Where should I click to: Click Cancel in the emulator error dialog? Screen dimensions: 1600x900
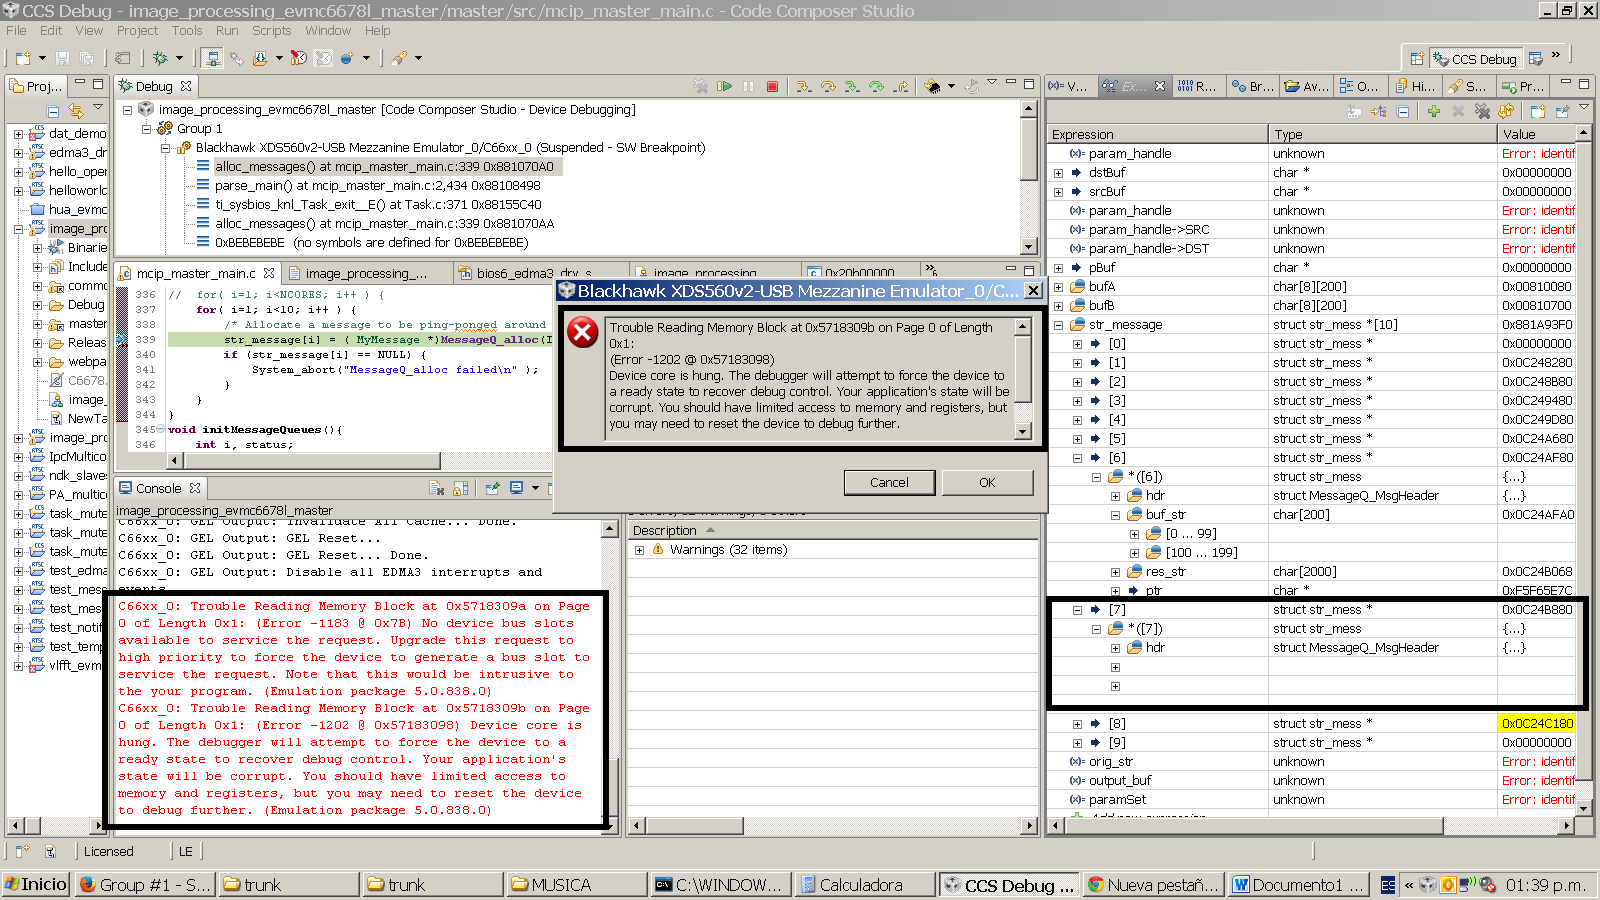pyautogui.click(x=889, y=482)
